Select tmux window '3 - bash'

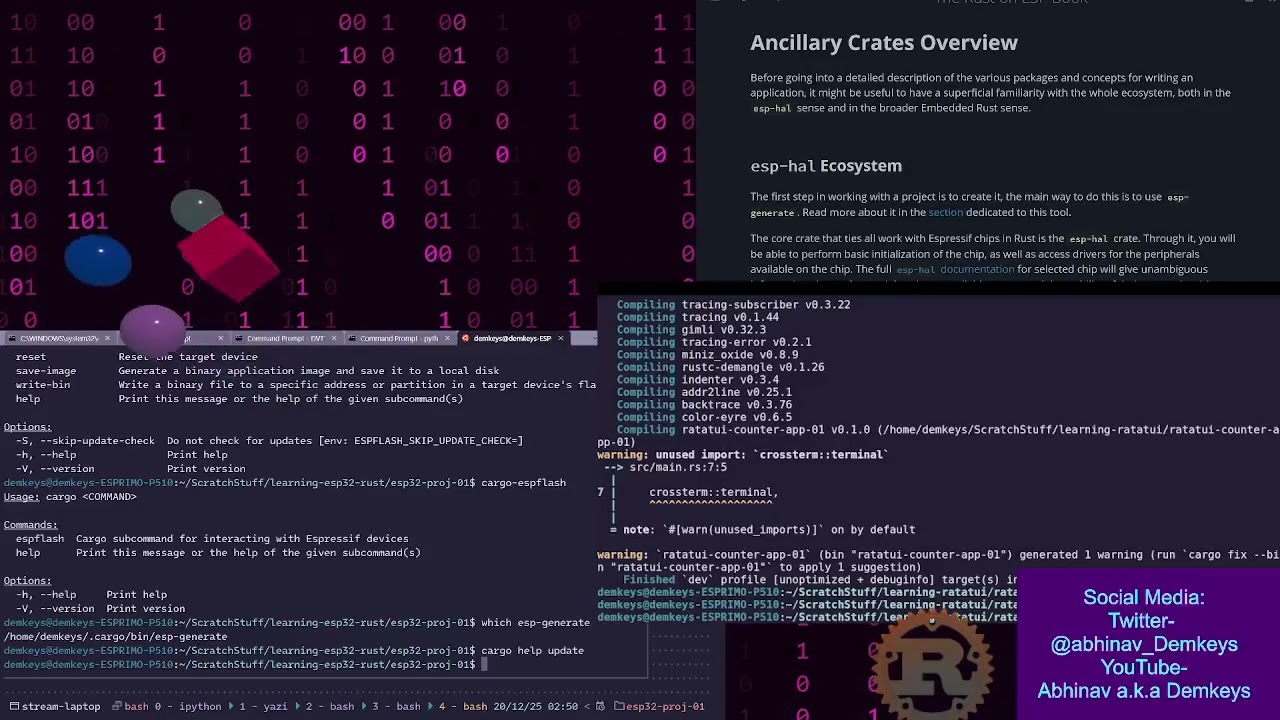[x=396, y=706]
